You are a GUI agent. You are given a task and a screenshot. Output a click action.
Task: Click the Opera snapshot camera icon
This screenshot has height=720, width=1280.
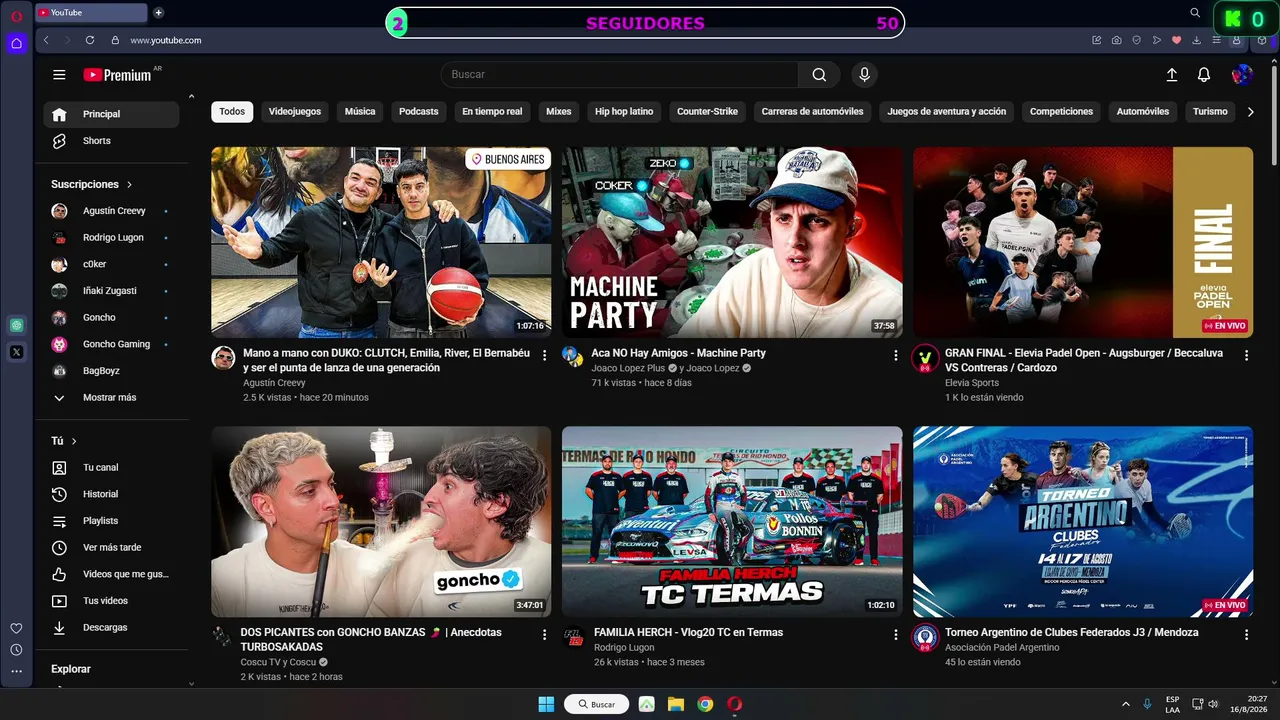[1116, 40]
